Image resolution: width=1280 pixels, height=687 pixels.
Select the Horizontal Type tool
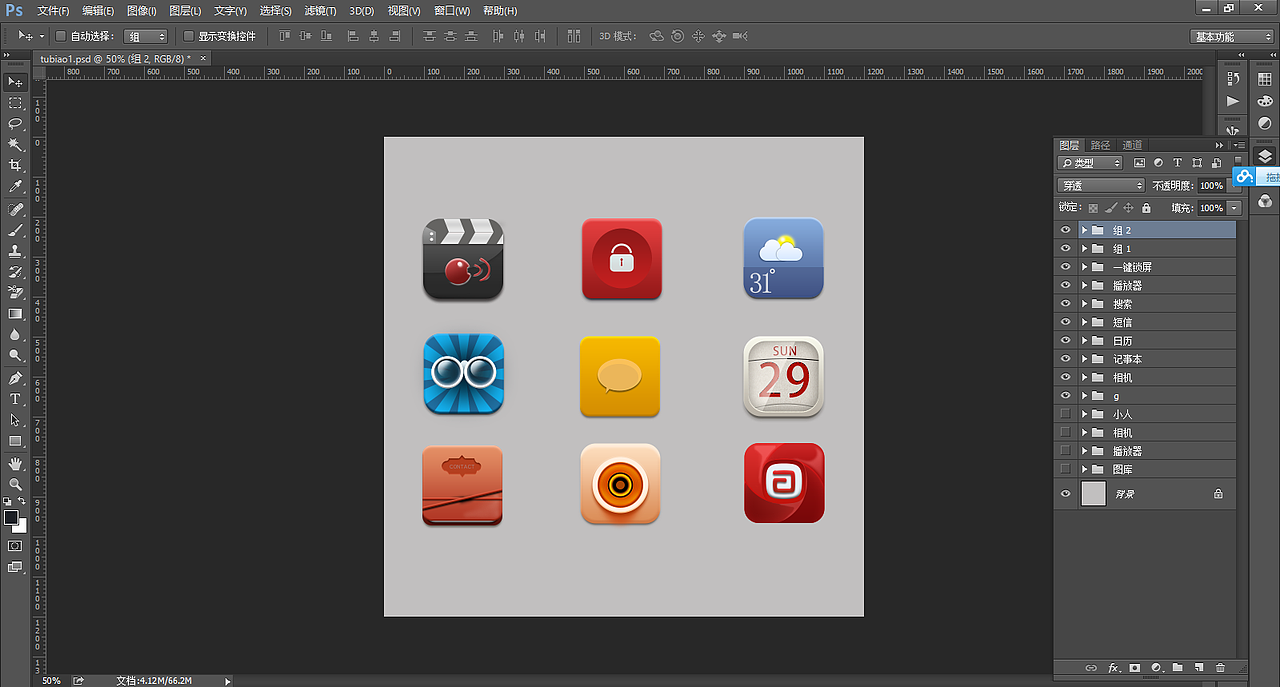15,399
